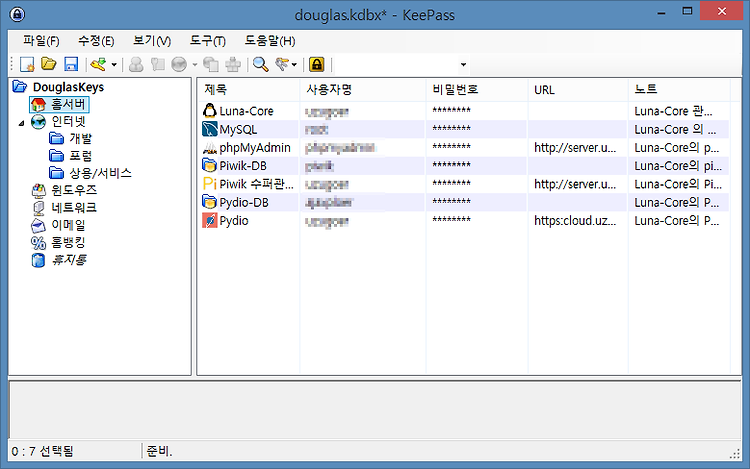This screenshot has height=469, width=750.
Task: Select the 상용/서비스 subgroup folder
Action: (x=100, y=173)
